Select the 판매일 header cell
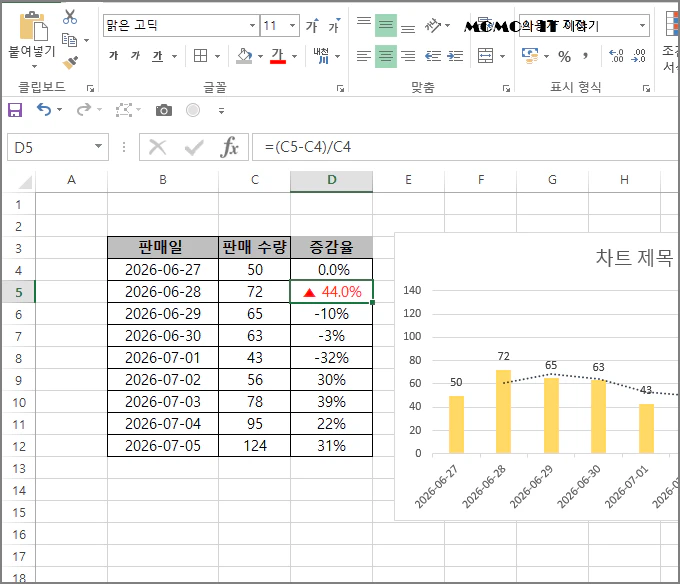Viewport: 680px width, 584px height. tap(163, 248)
